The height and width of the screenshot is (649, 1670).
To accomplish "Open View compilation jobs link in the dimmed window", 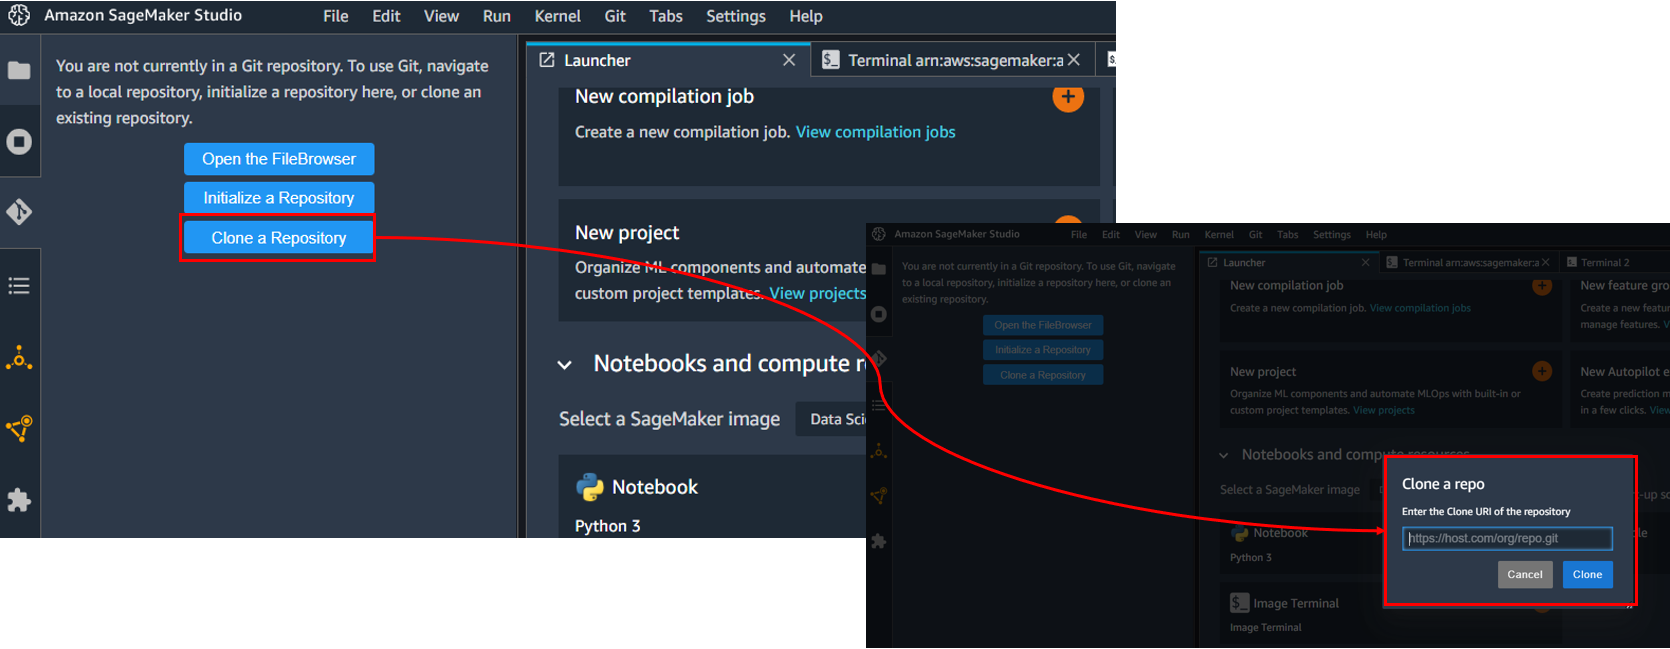I will 1420,308.
